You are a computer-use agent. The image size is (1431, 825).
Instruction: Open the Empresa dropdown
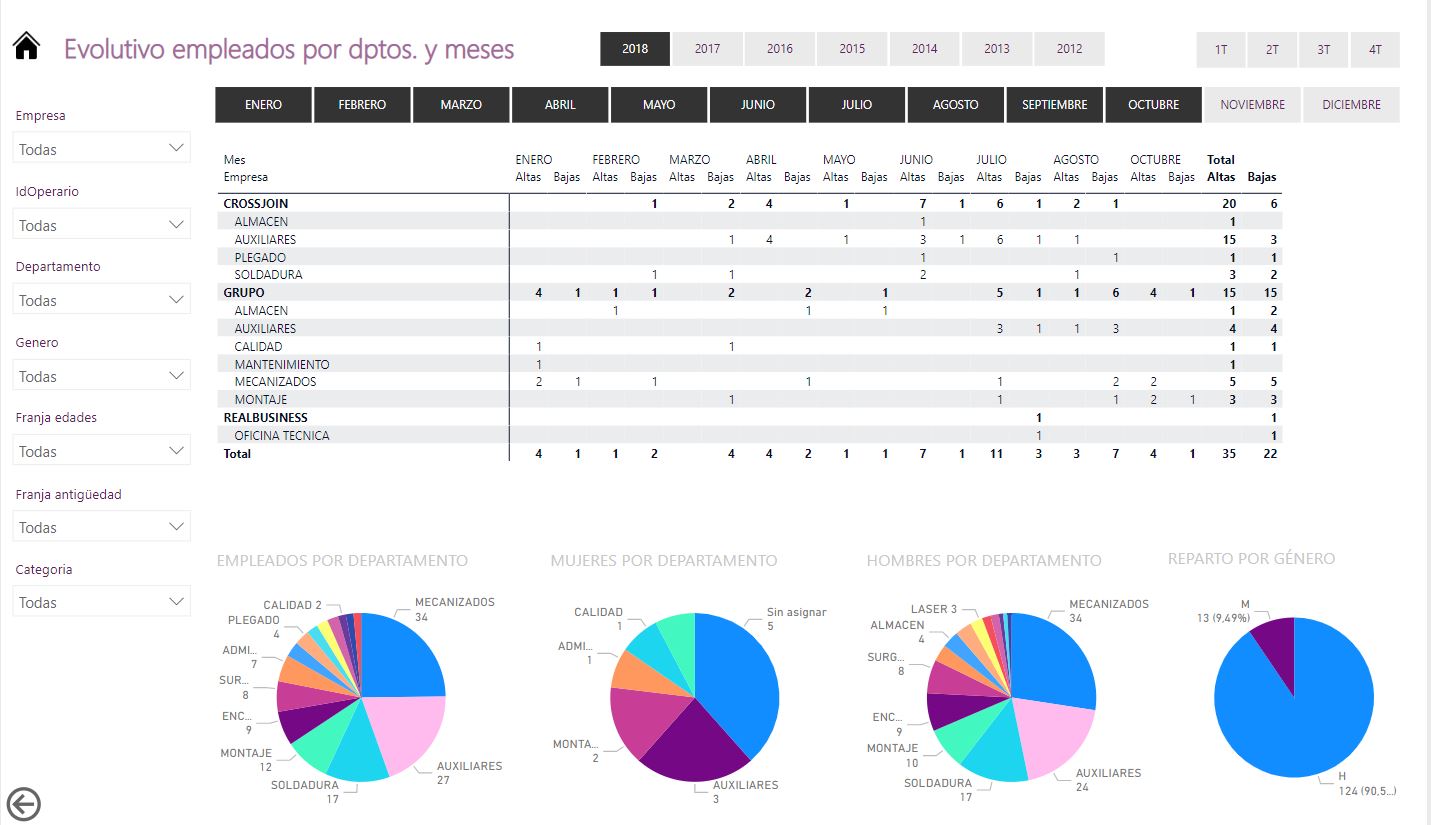click(102, 149)
